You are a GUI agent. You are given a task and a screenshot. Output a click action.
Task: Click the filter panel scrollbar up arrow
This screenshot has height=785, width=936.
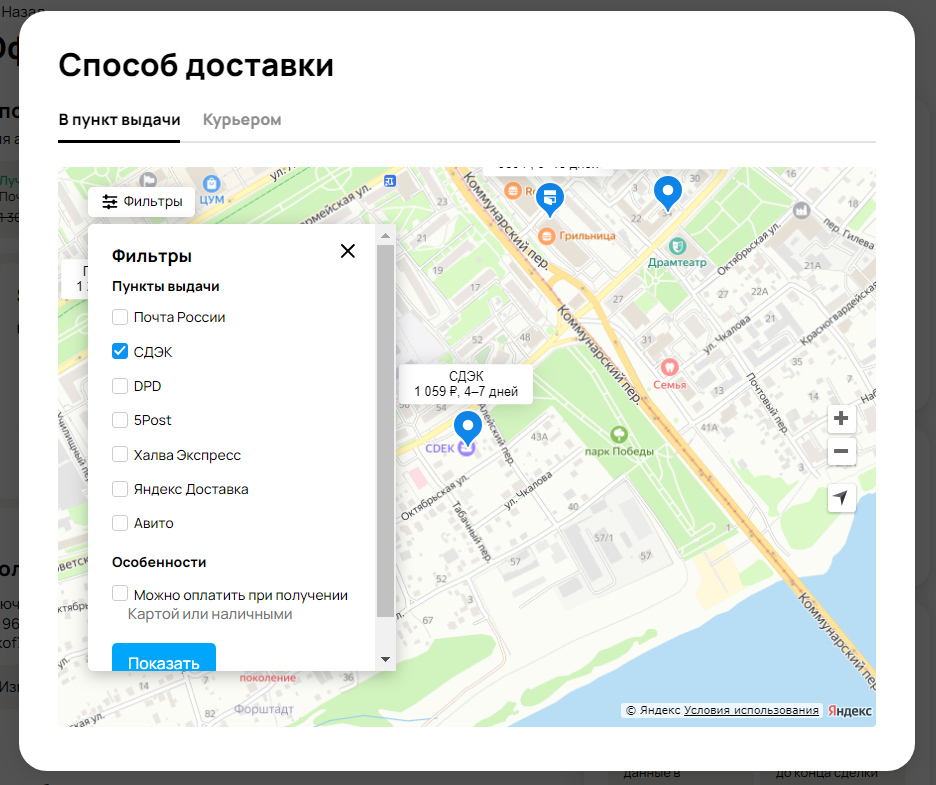click(386, 236)
